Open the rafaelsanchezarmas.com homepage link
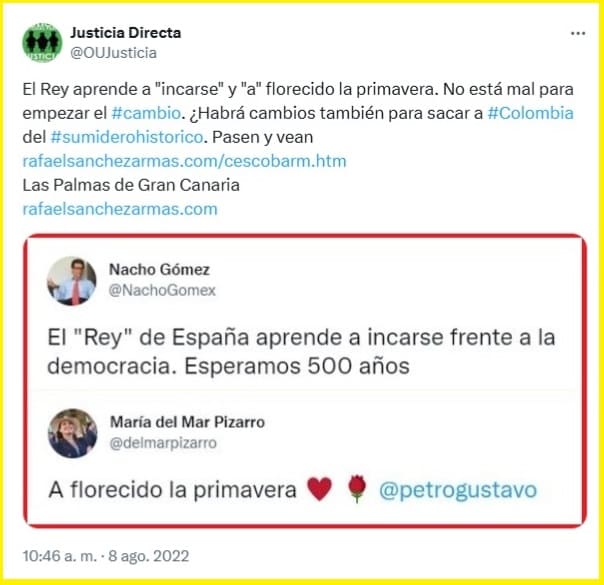This screenshot has height=585, width=604. (120, 209)
